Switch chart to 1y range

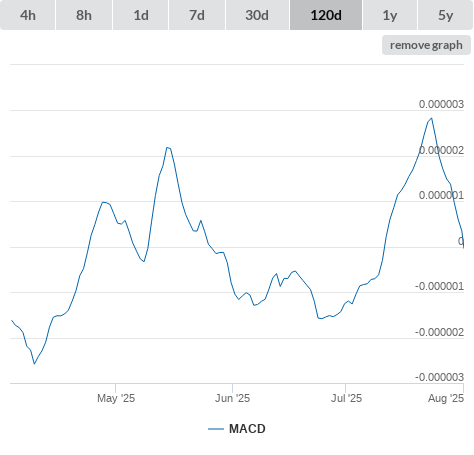tap(390, 15)
